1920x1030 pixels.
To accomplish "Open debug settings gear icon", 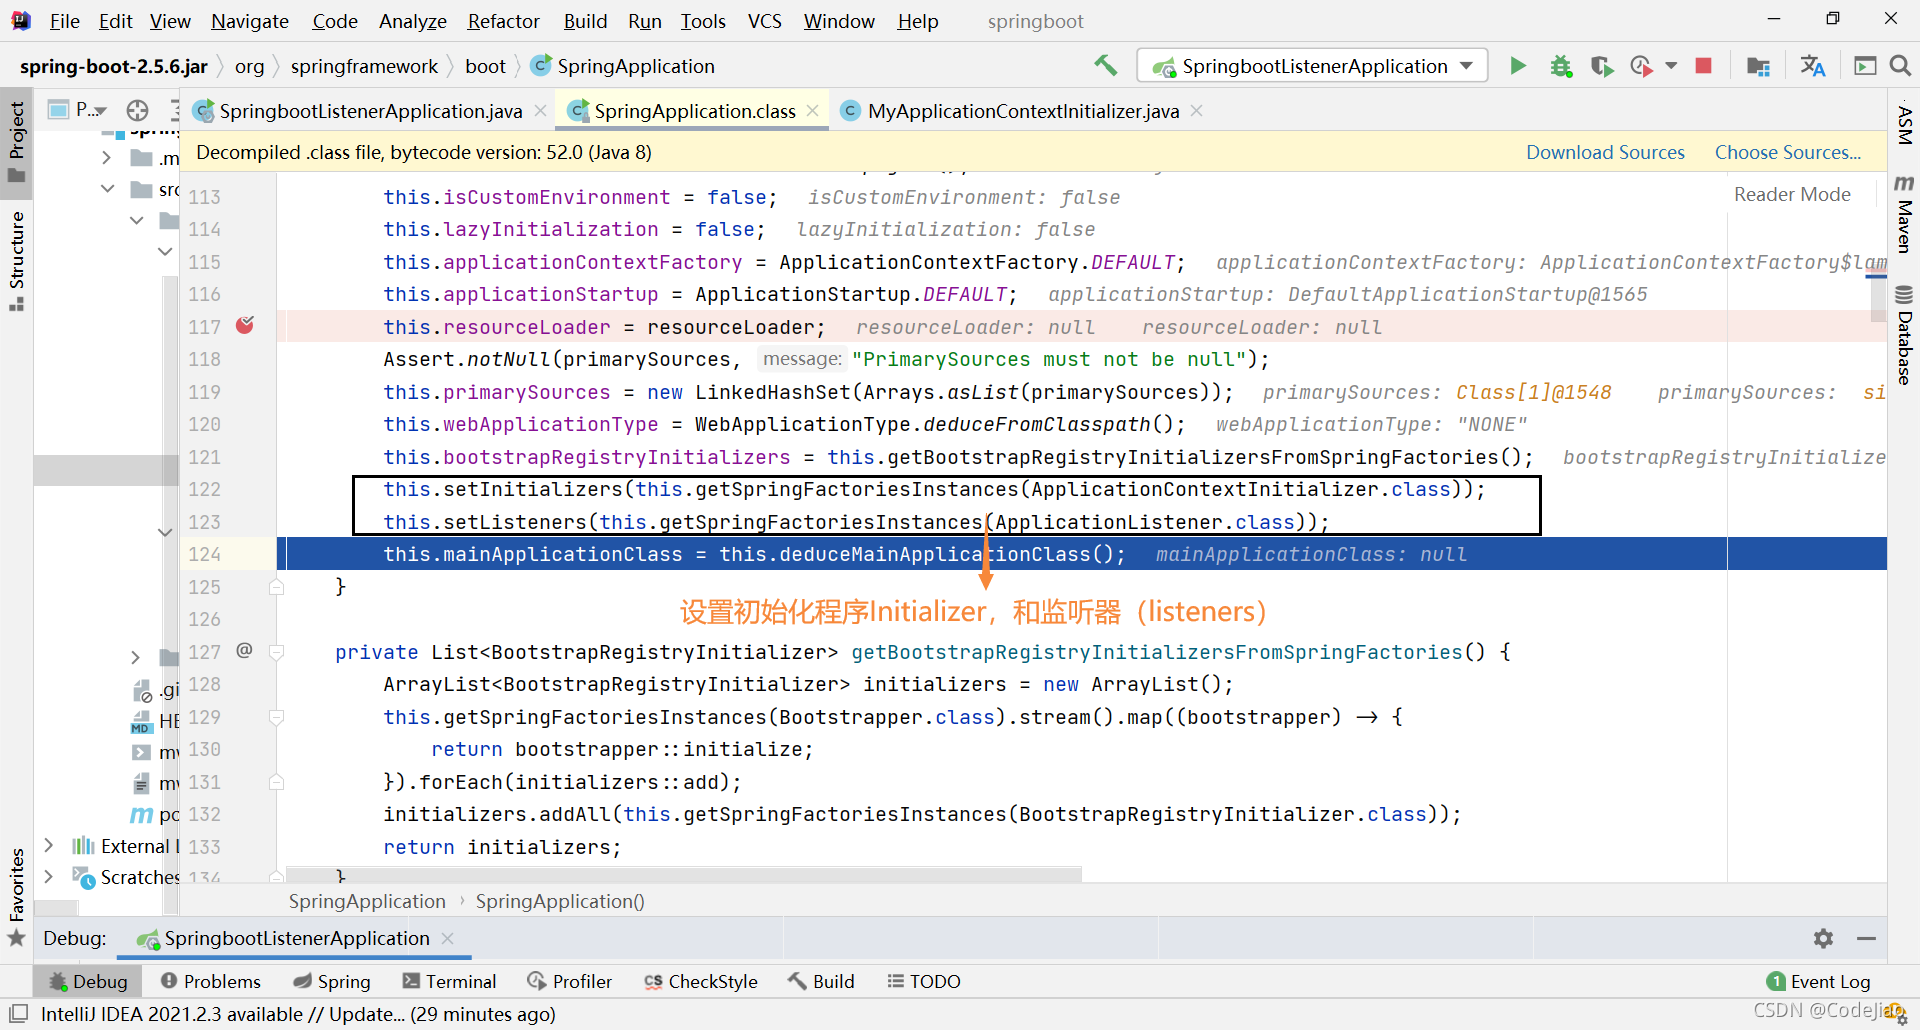I will [1823, 938].
